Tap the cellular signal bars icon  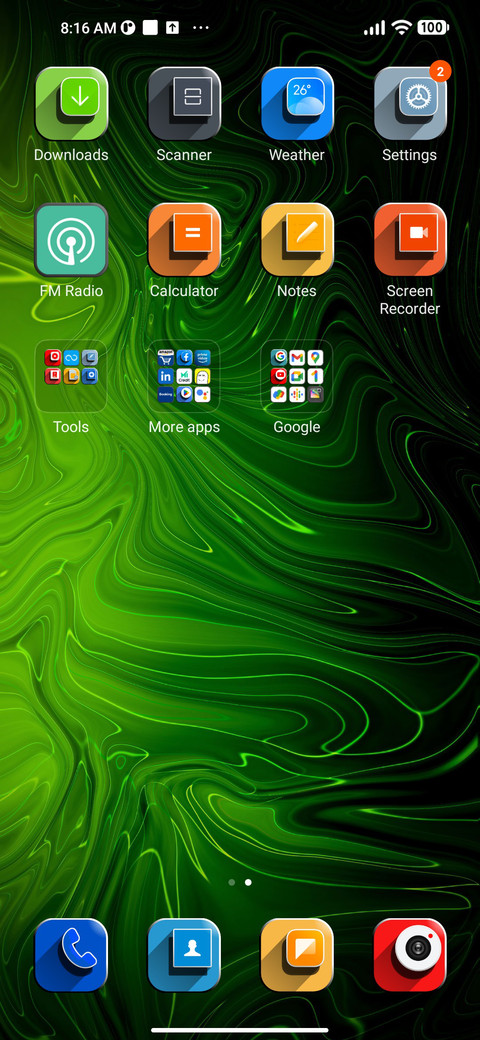click(375, 28)
